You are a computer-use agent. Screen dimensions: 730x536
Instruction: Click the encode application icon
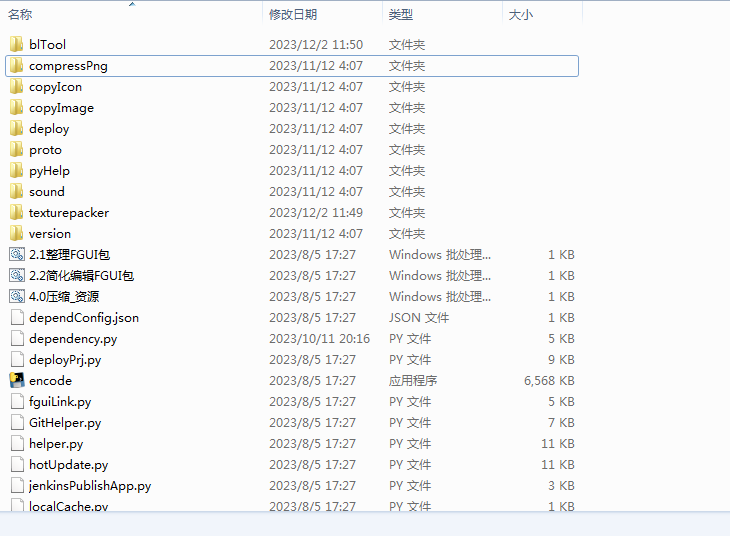point(16,381)
